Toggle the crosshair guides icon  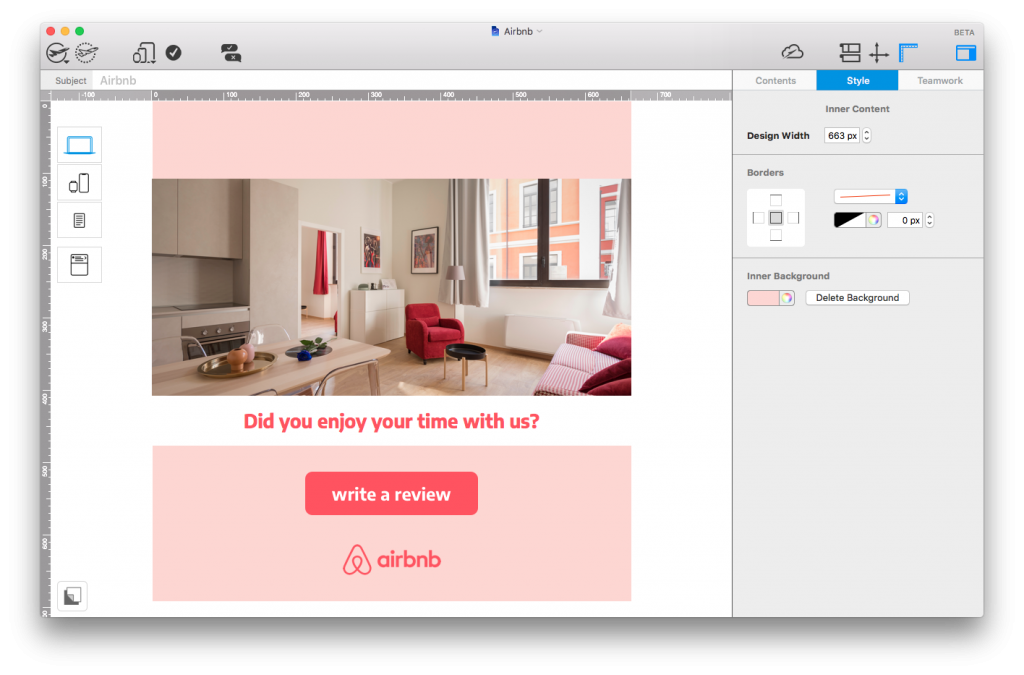click(x=879, y=53)
